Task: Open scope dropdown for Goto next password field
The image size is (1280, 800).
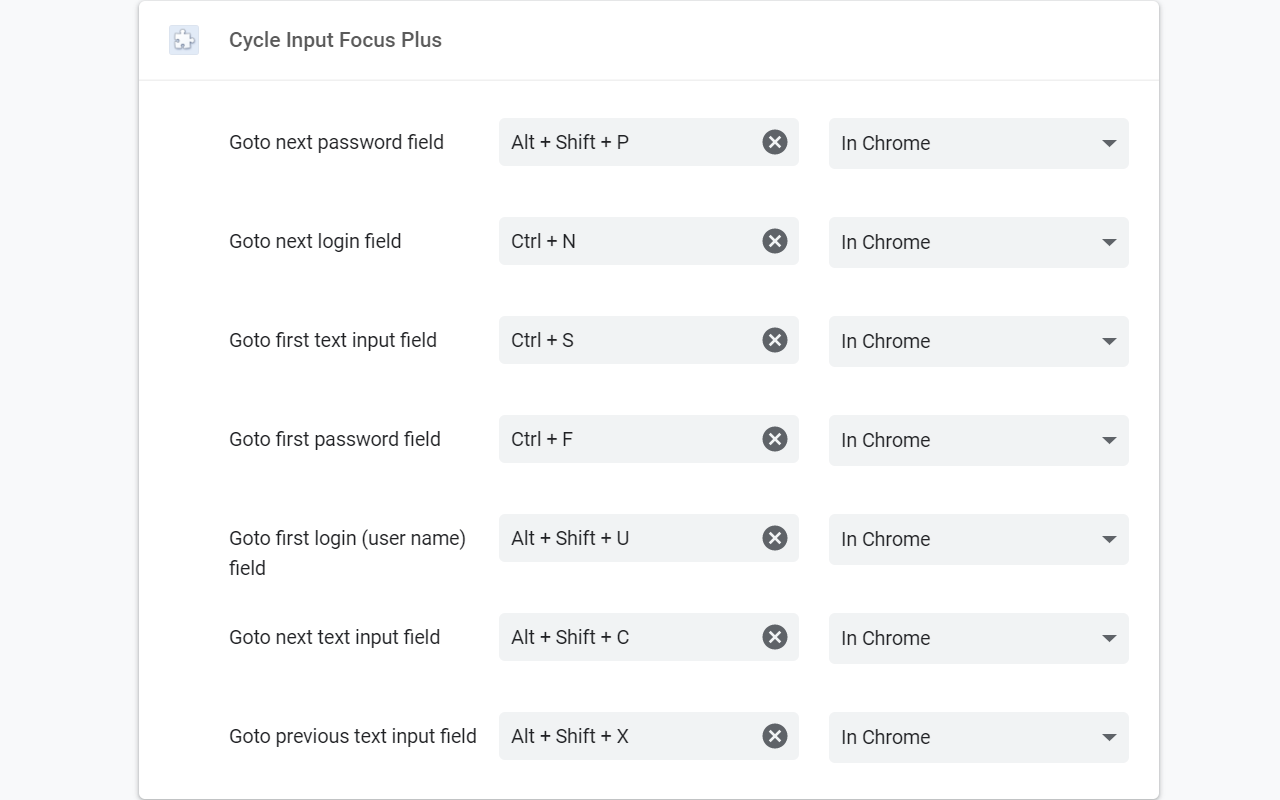Action: point(979,143)
